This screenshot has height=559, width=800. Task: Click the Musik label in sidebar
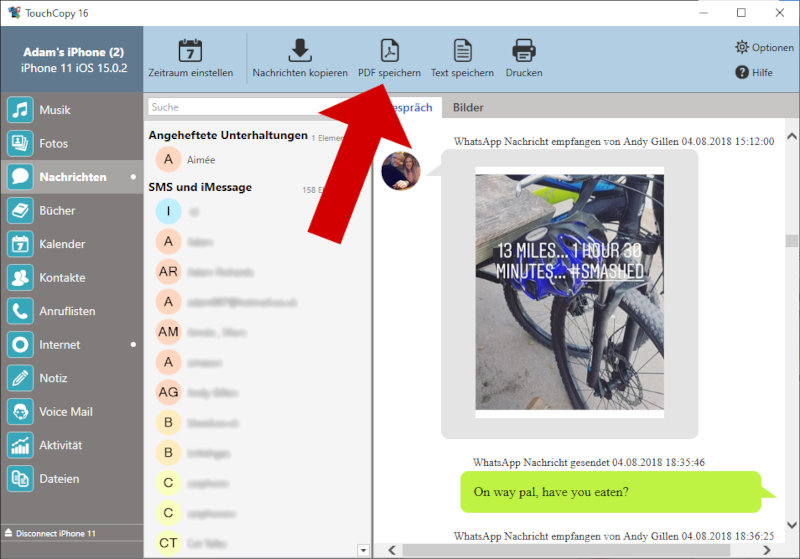point(55,110)
